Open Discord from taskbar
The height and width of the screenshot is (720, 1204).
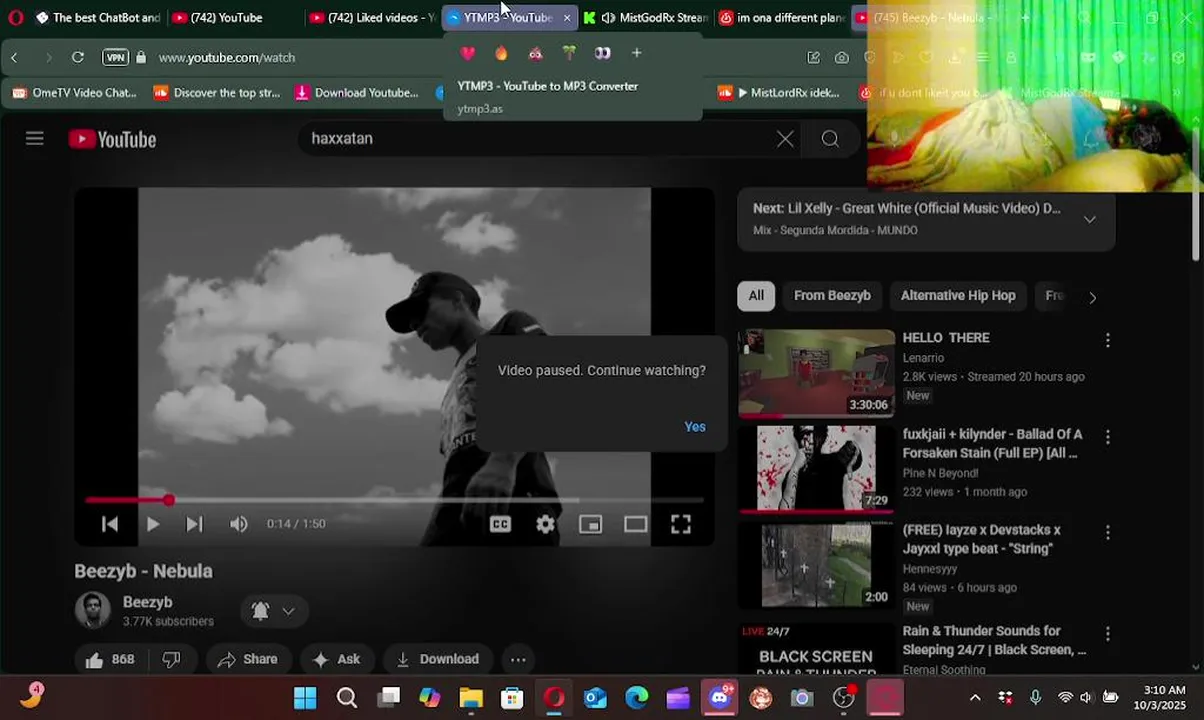click(720, 698)
